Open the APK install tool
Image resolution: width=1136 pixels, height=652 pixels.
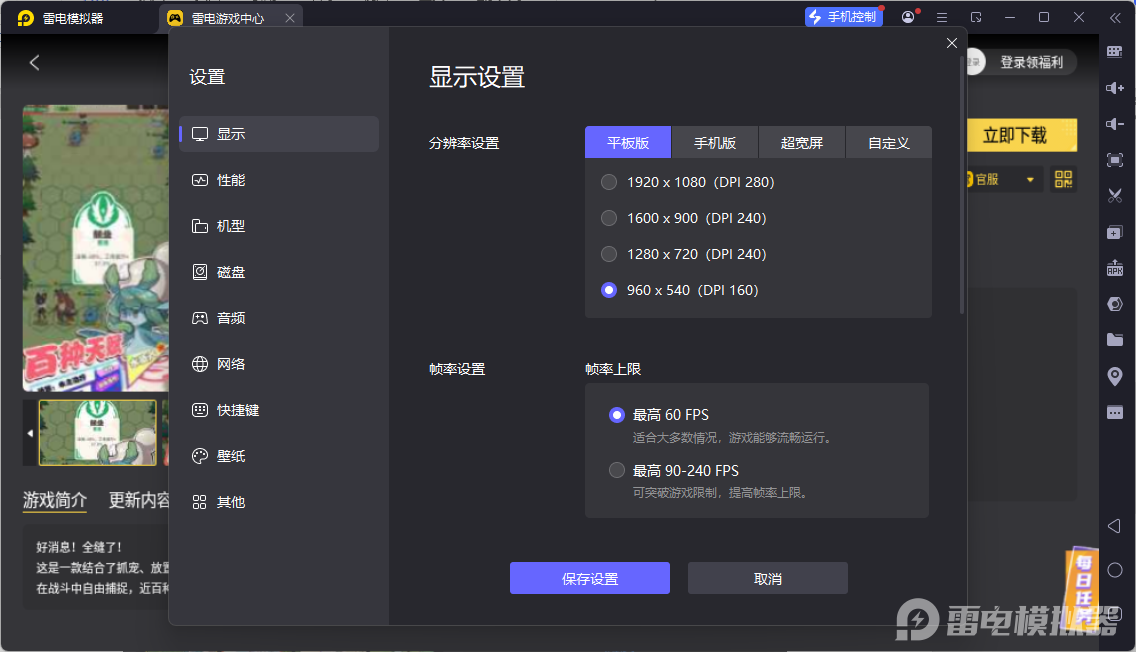point(1114,268)
